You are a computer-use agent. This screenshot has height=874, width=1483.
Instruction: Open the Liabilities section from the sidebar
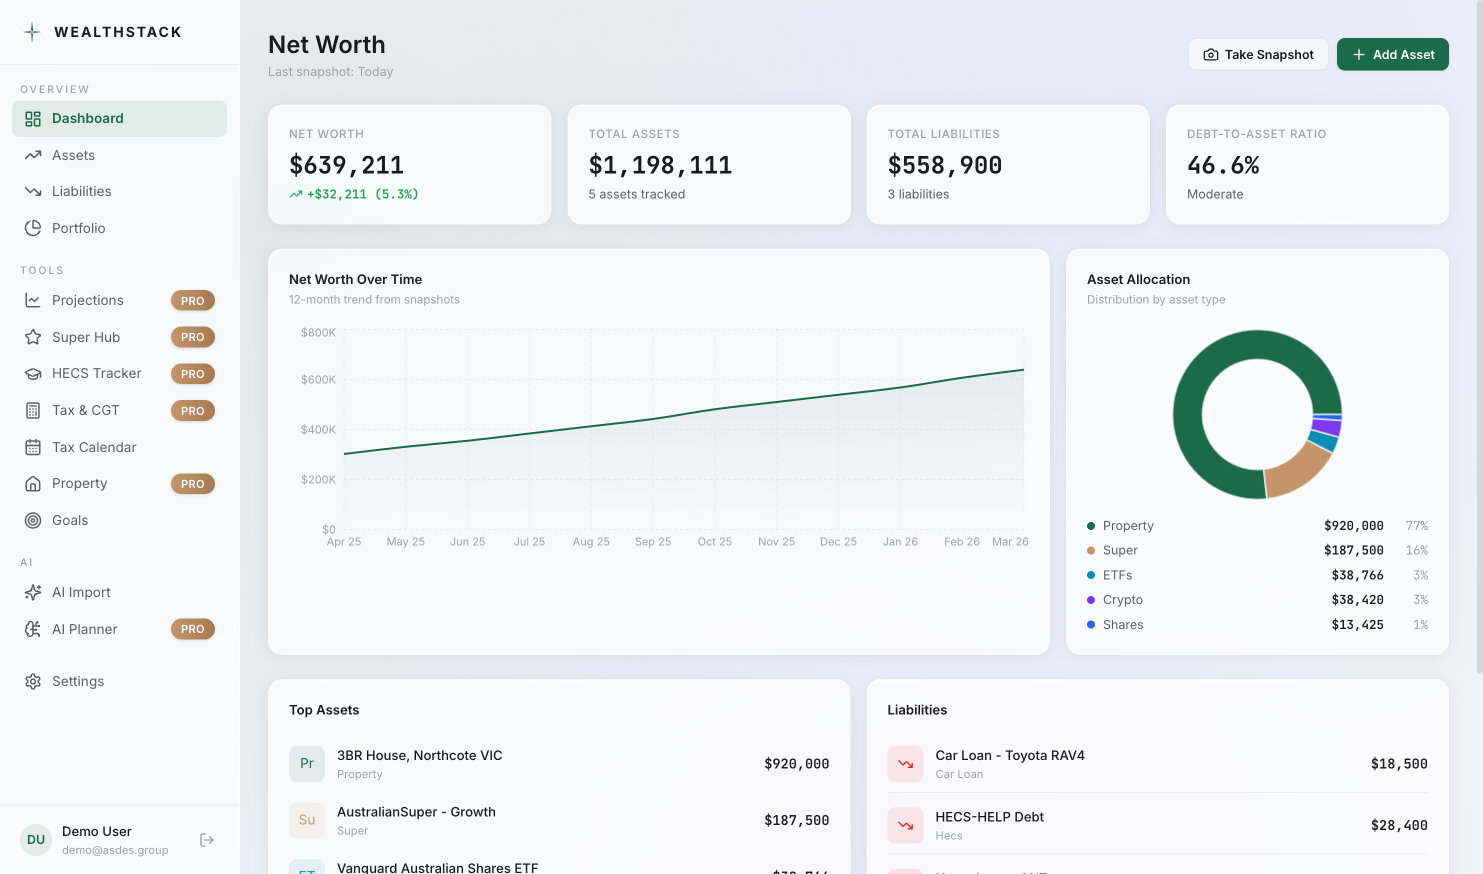82,191
